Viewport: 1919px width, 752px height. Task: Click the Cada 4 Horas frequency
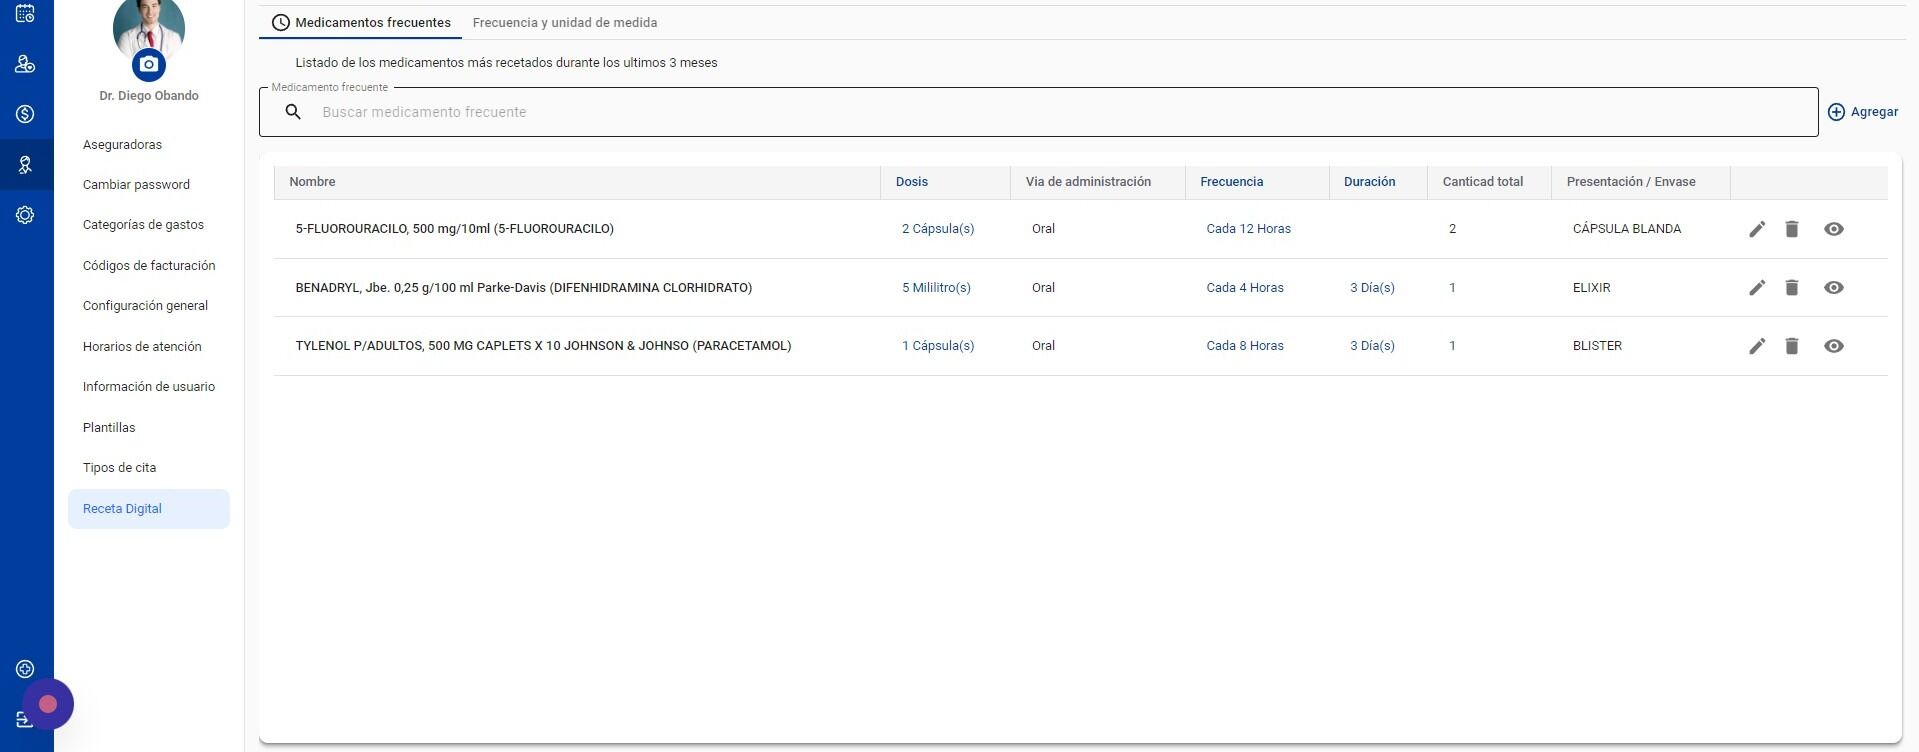point(1245,288)
